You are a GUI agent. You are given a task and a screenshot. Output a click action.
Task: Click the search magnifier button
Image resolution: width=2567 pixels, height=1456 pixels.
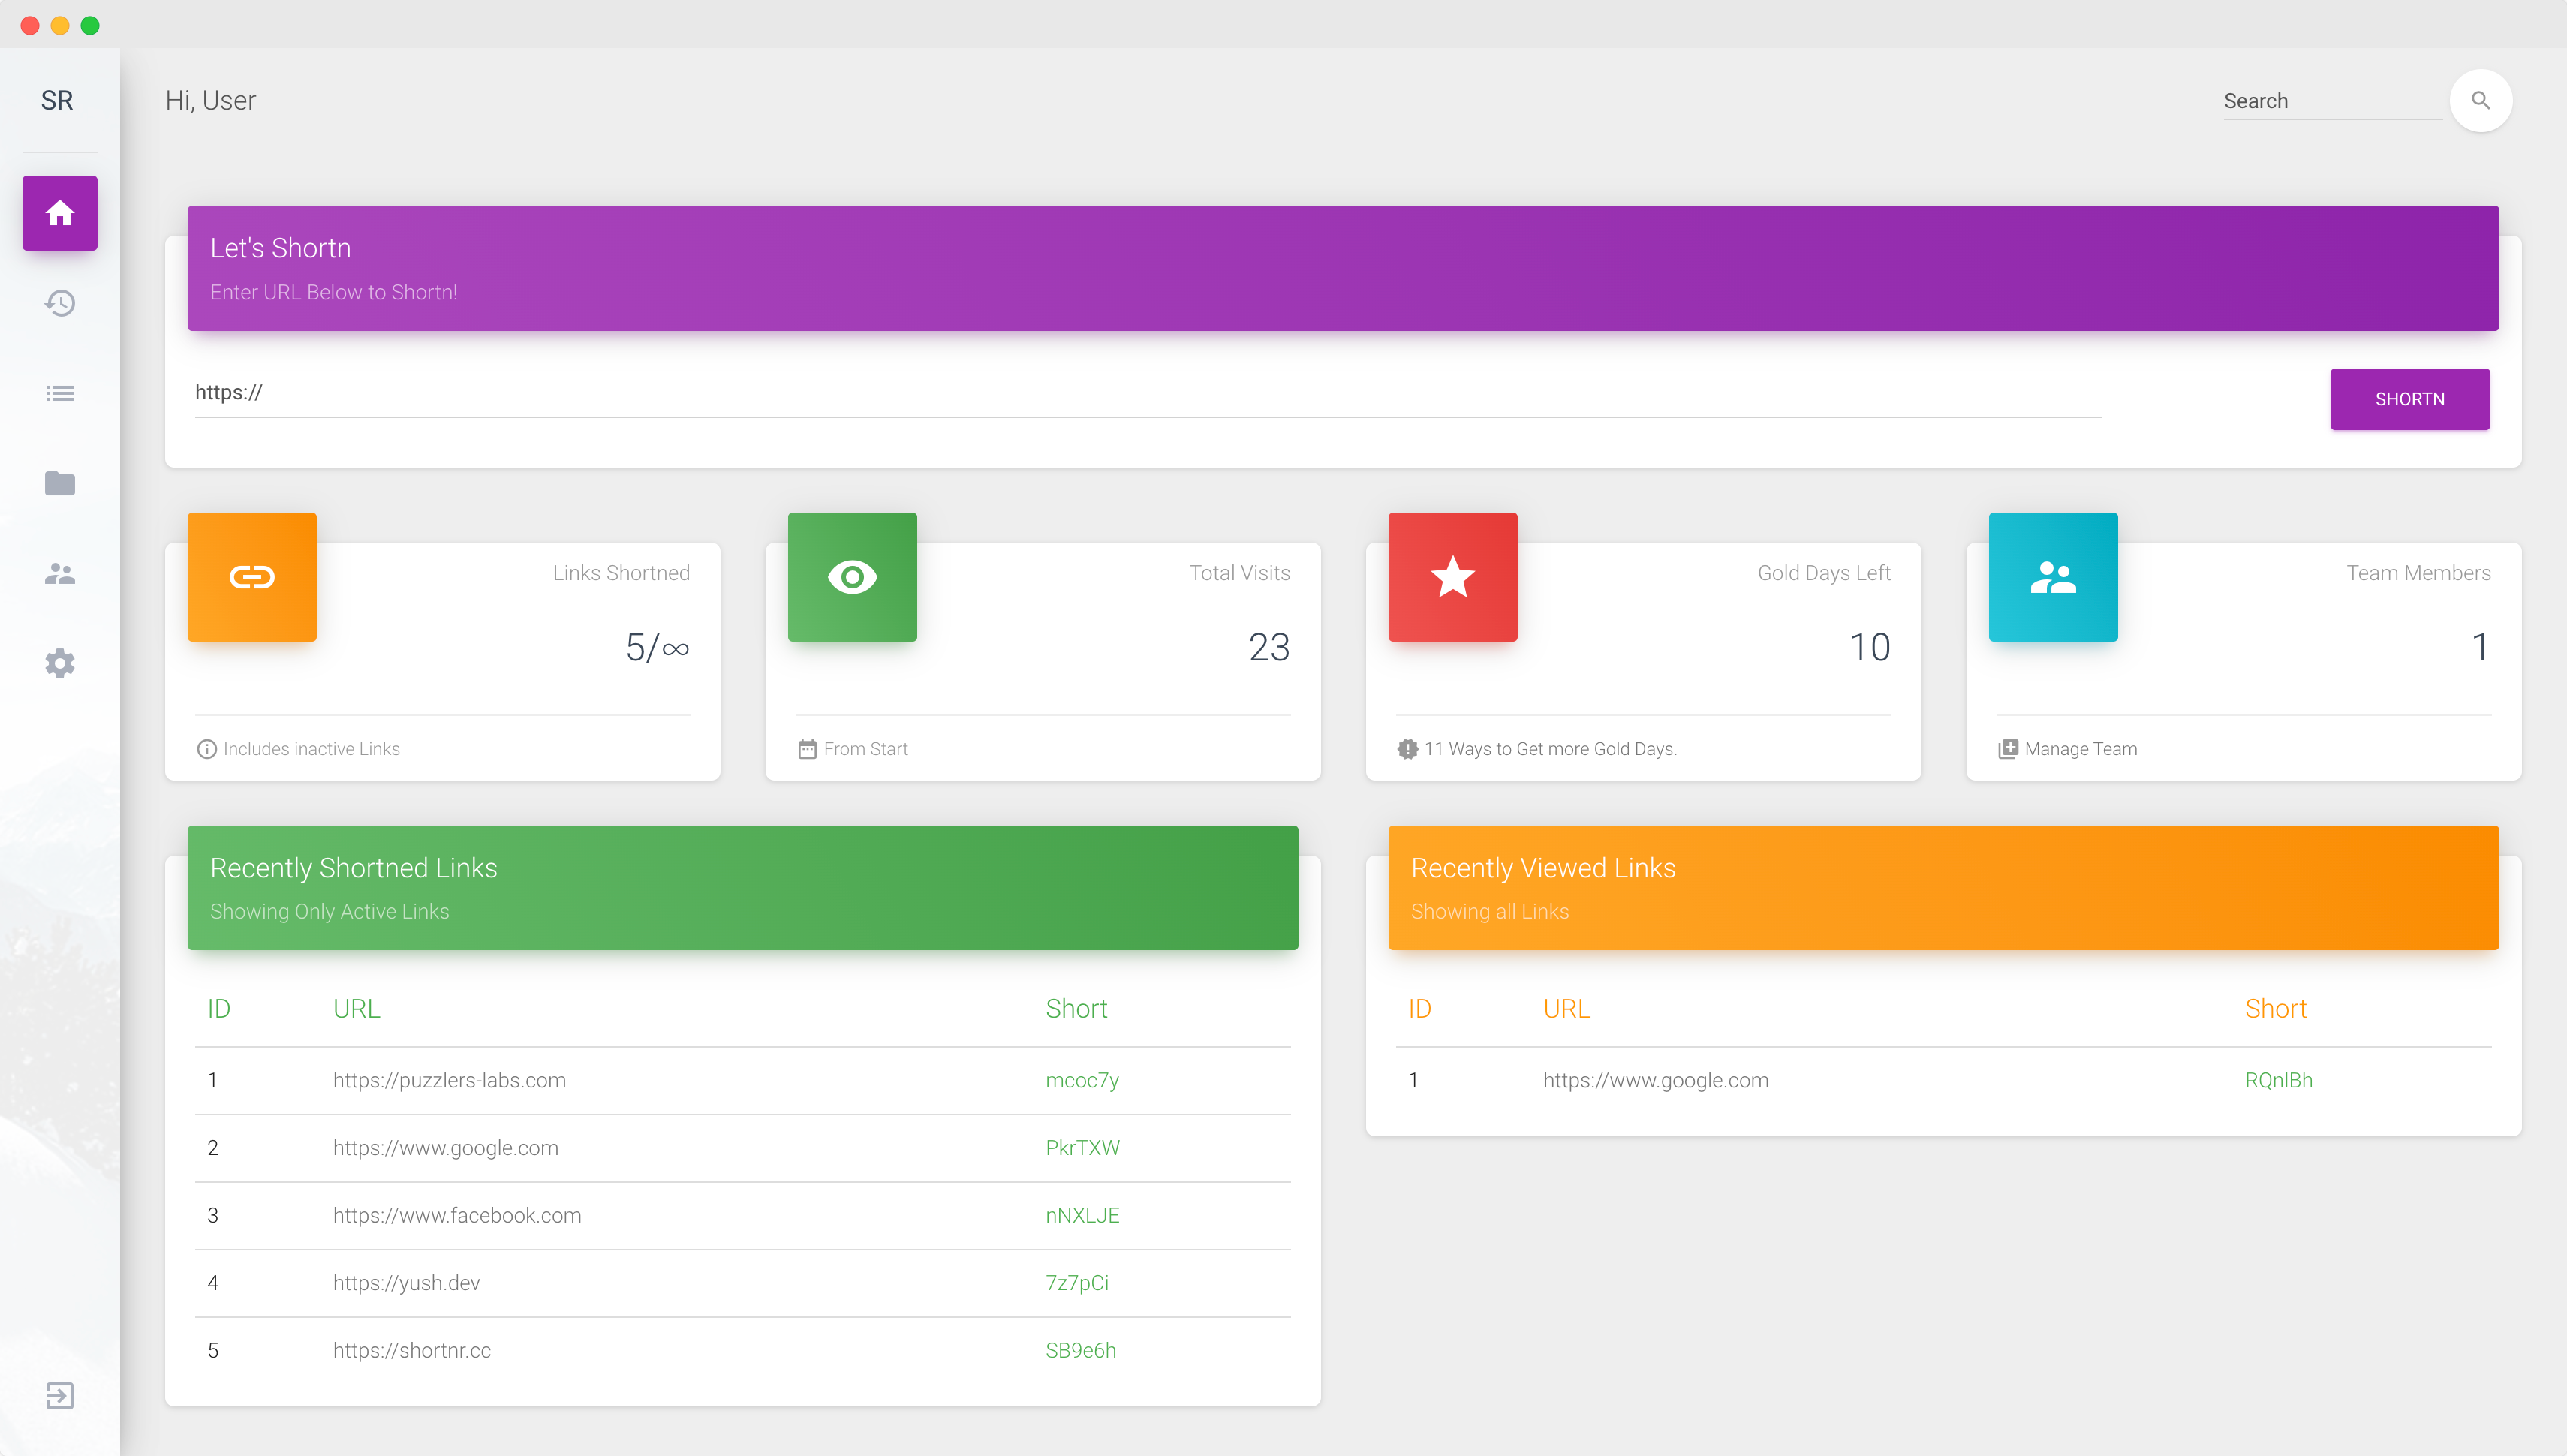(2481, 100)
